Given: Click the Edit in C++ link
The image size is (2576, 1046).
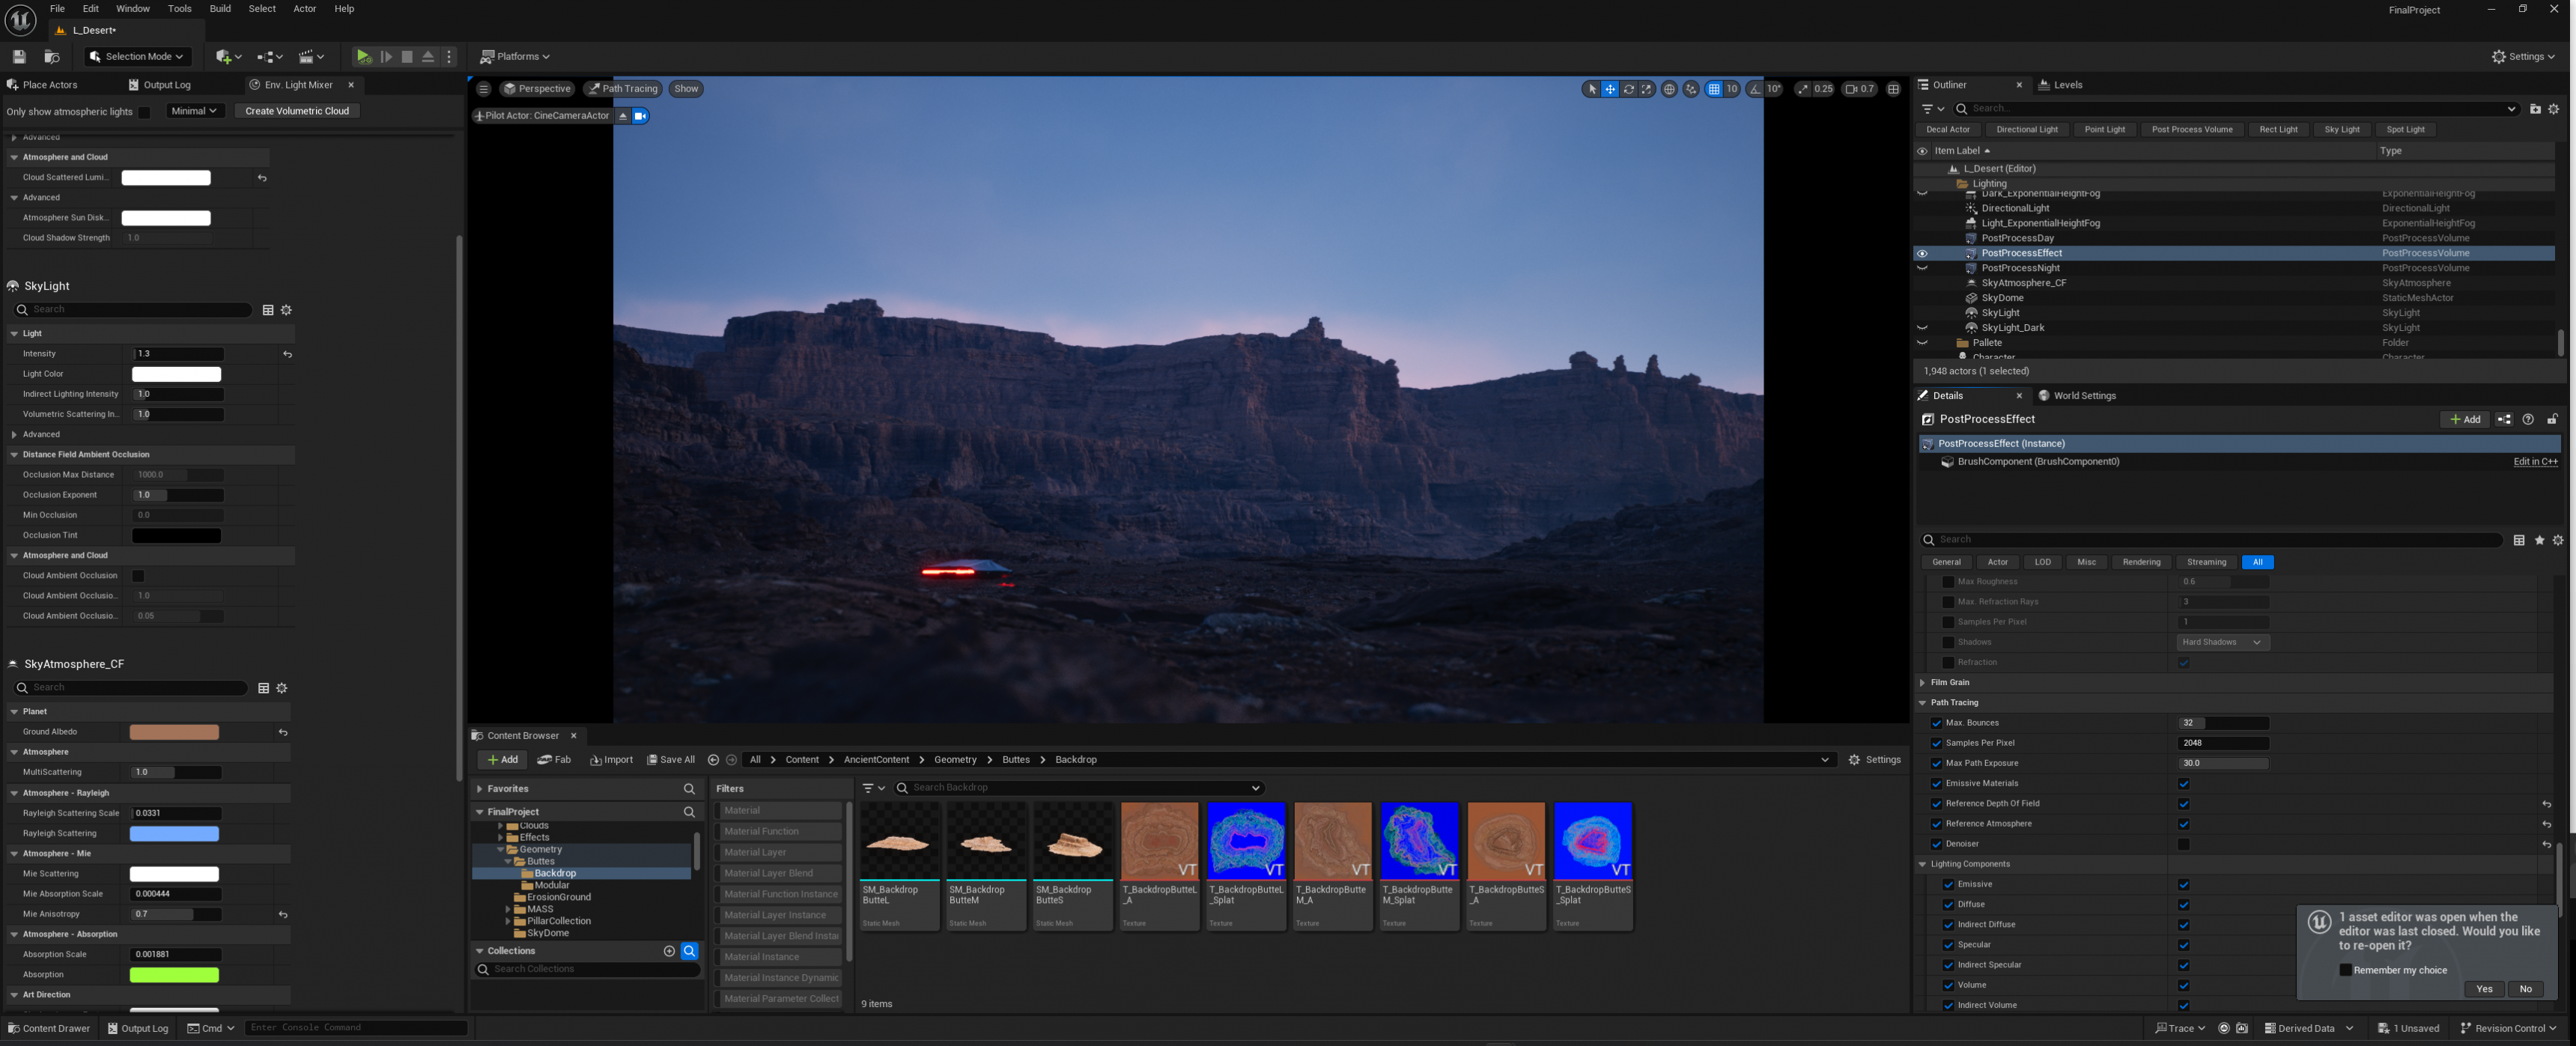Looking at the screenshot, I should click(x=2534, y=462).
